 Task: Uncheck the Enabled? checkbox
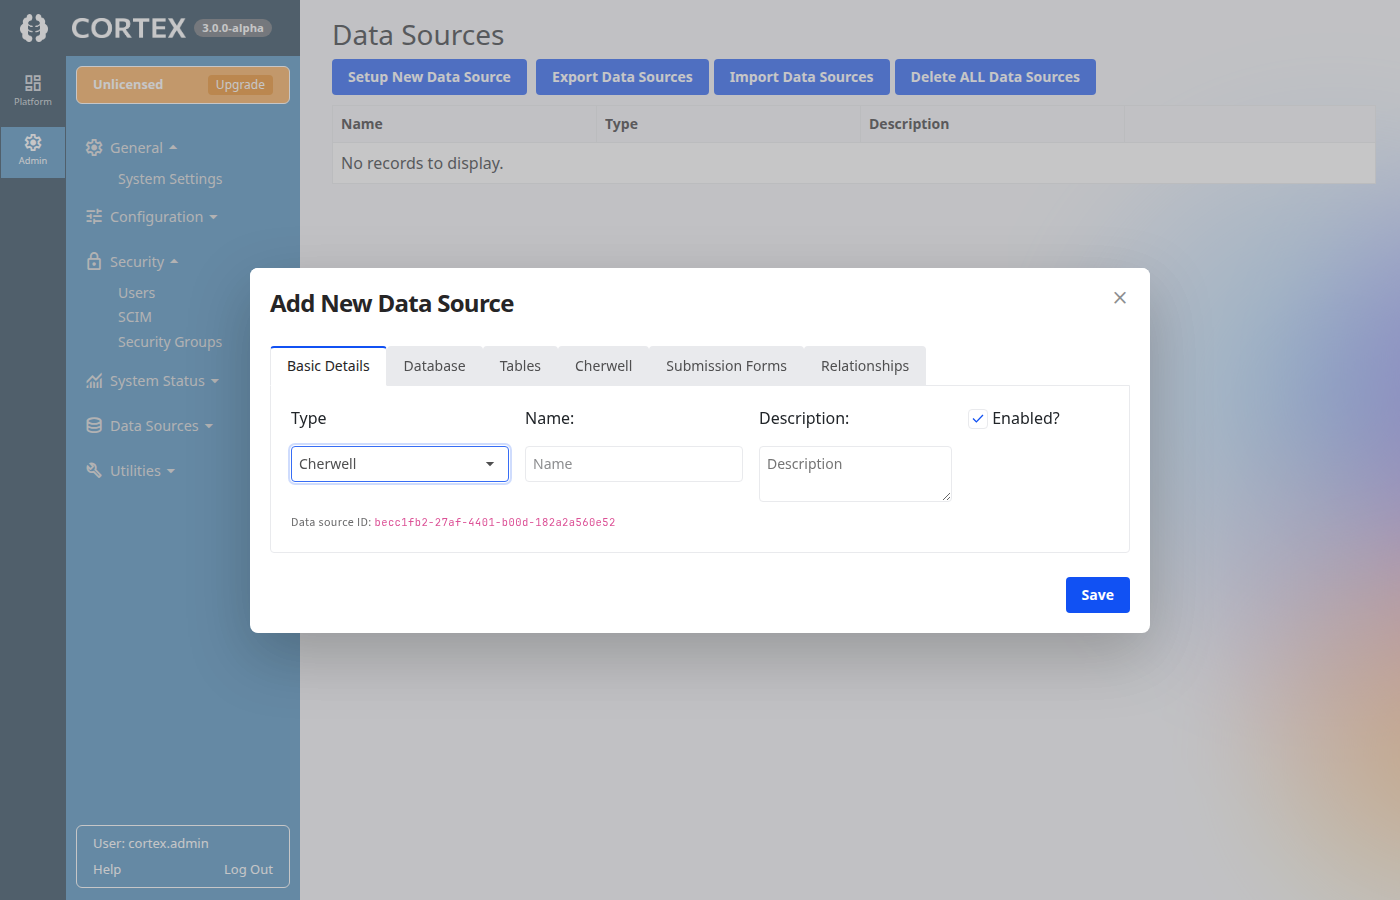(x=977, y=418)
